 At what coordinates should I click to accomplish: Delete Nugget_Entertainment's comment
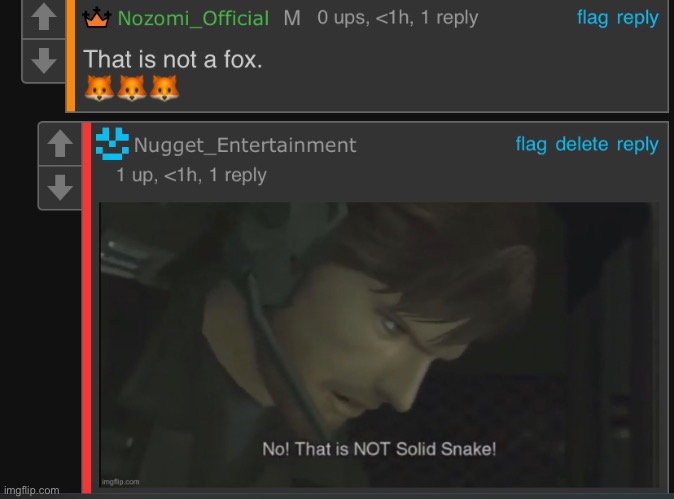pyautogui.click(x=582, y=144)
